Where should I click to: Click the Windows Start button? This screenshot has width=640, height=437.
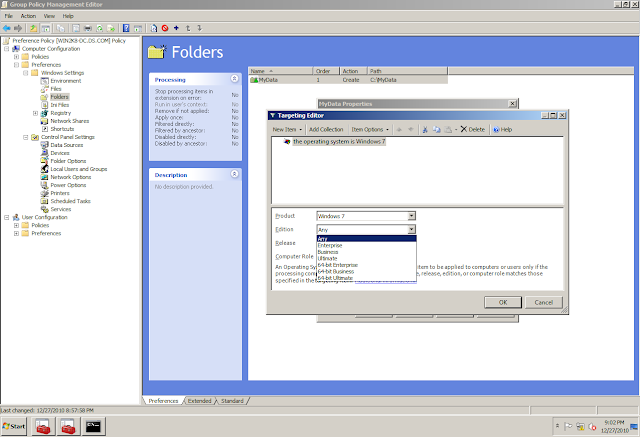click(14, 426)
